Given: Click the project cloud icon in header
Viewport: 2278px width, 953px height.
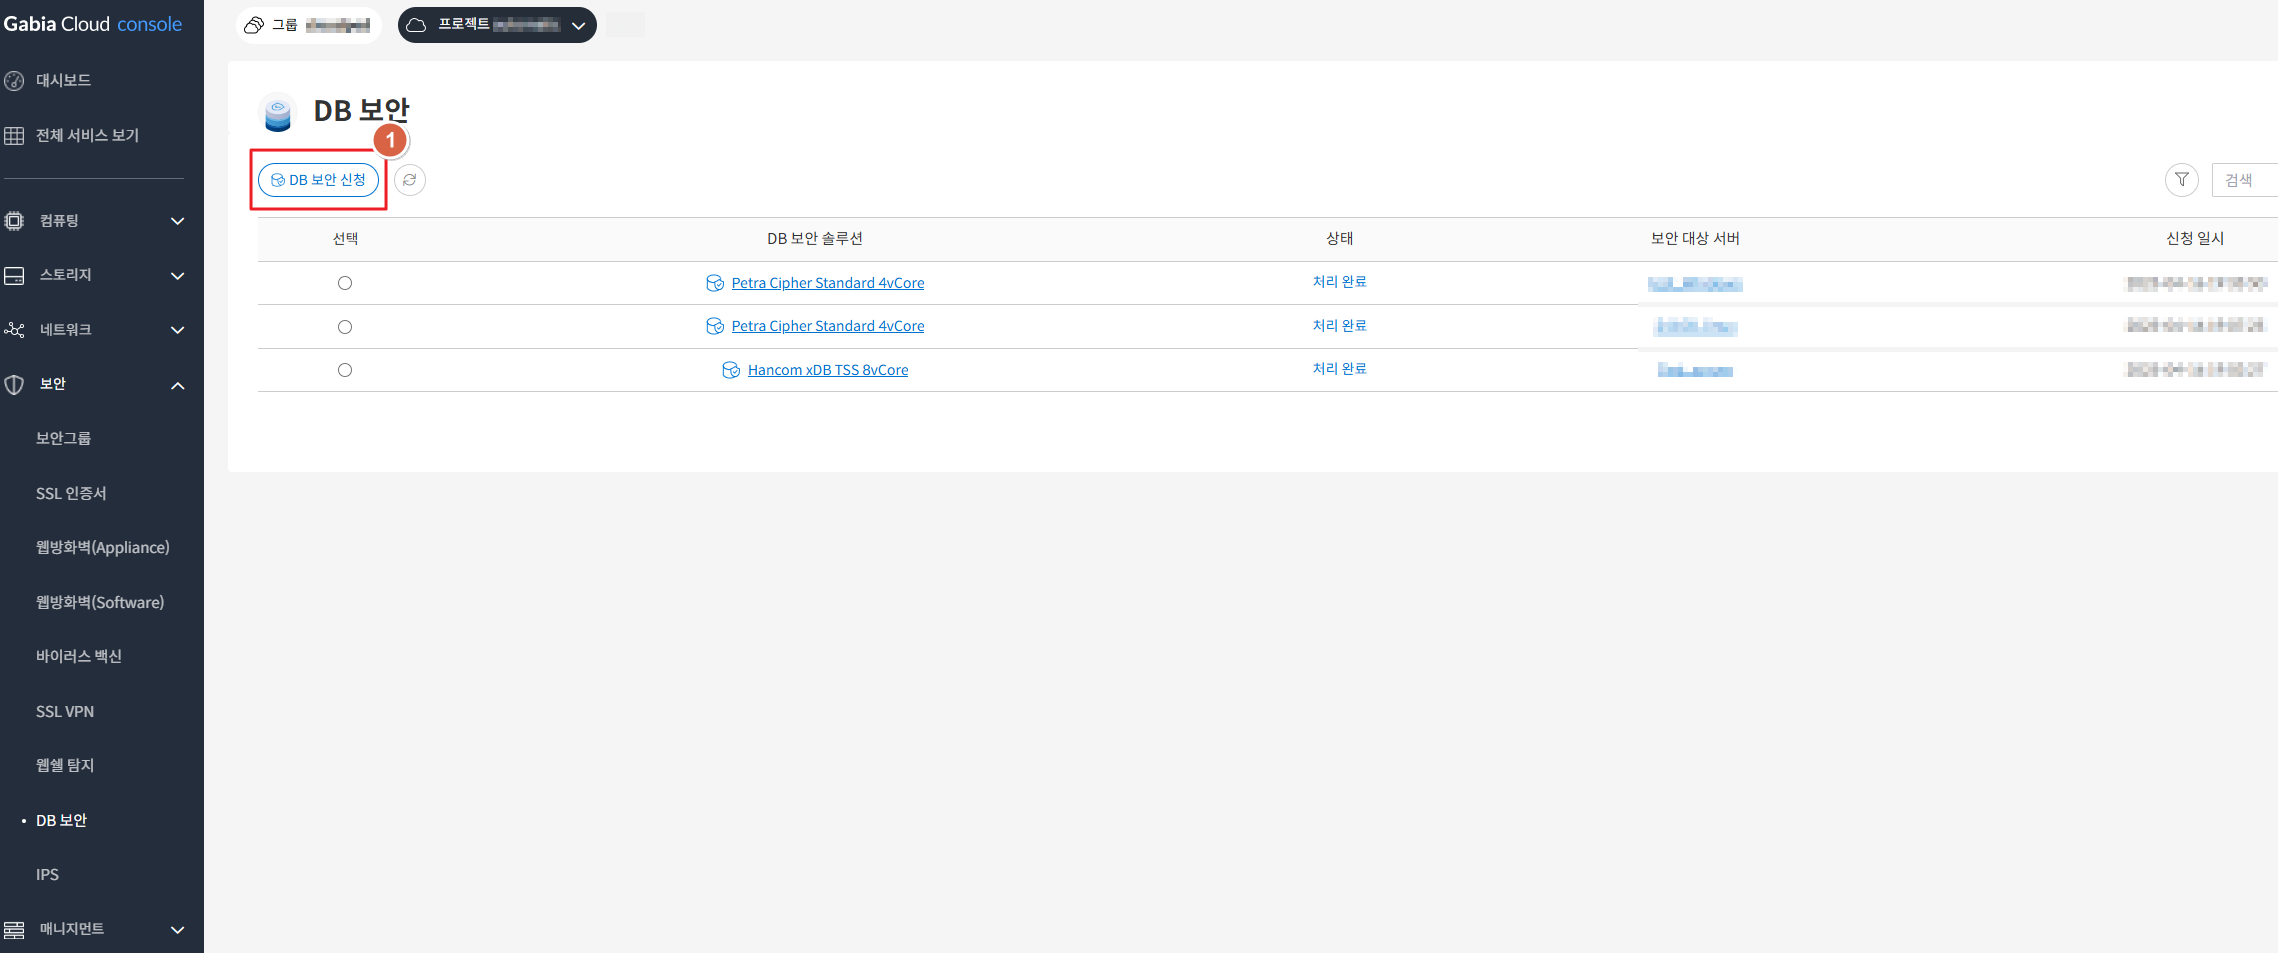Looking at the screenshot, I should pos(416,25).
